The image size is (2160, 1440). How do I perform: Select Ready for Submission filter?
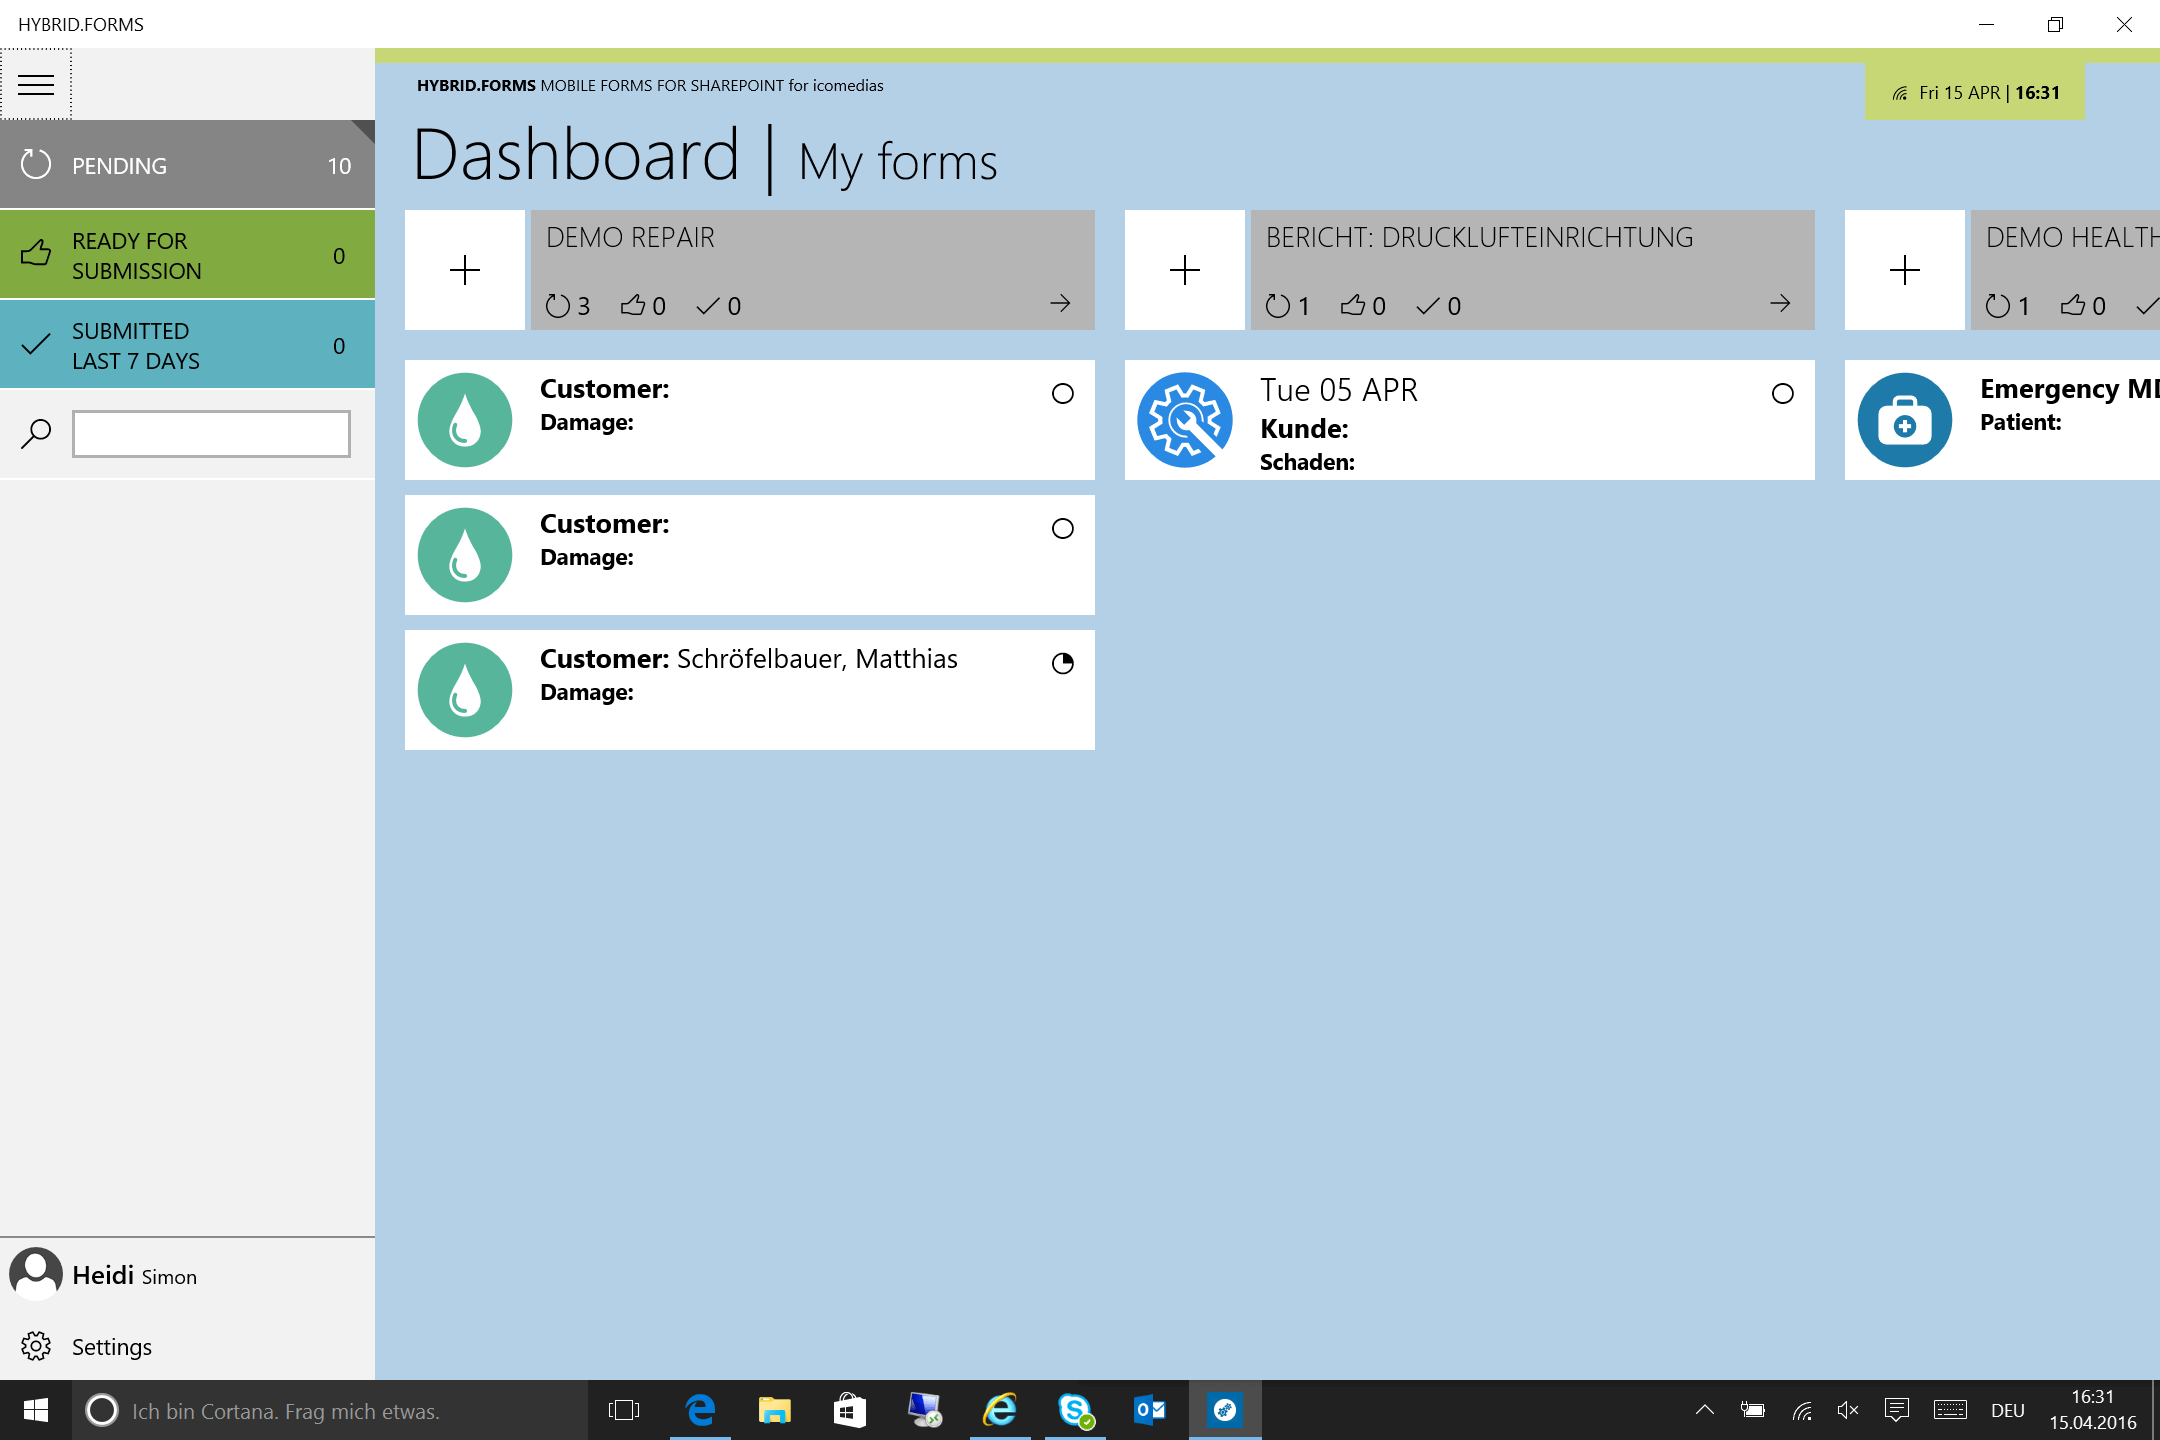point(187,256)
